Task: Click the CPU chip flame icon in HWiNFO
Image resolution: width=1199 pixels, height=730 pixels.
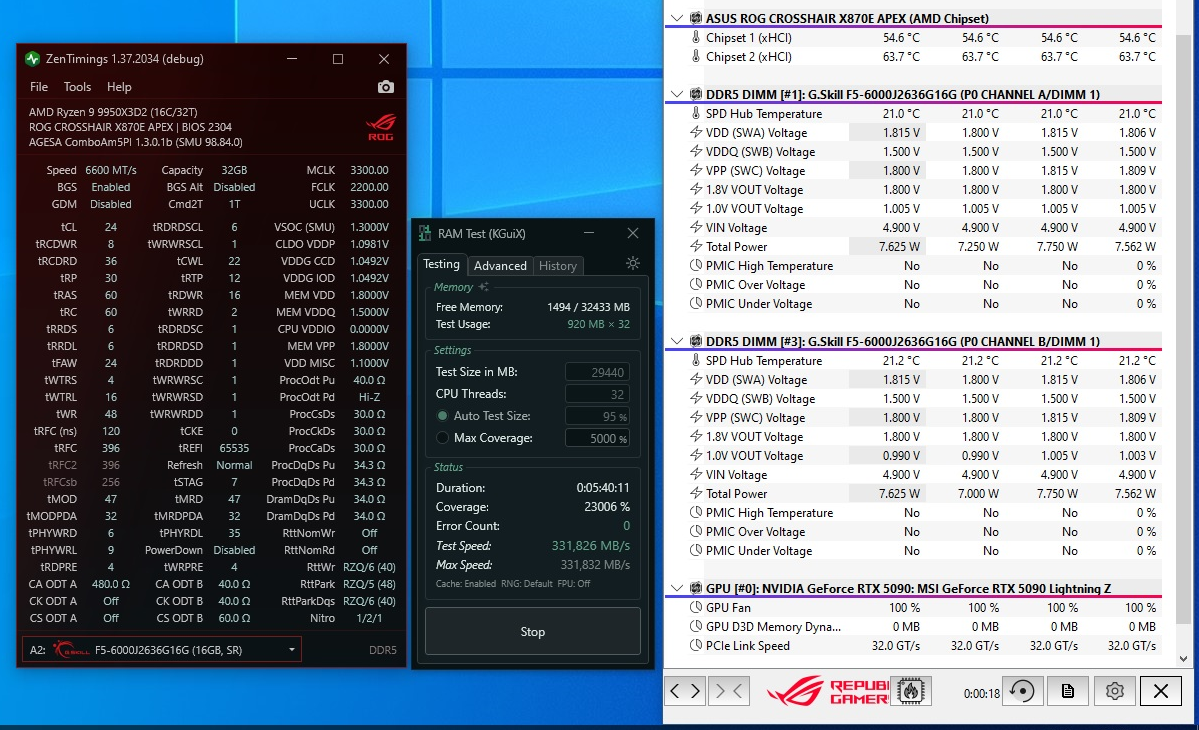Action: coord(910,691)
